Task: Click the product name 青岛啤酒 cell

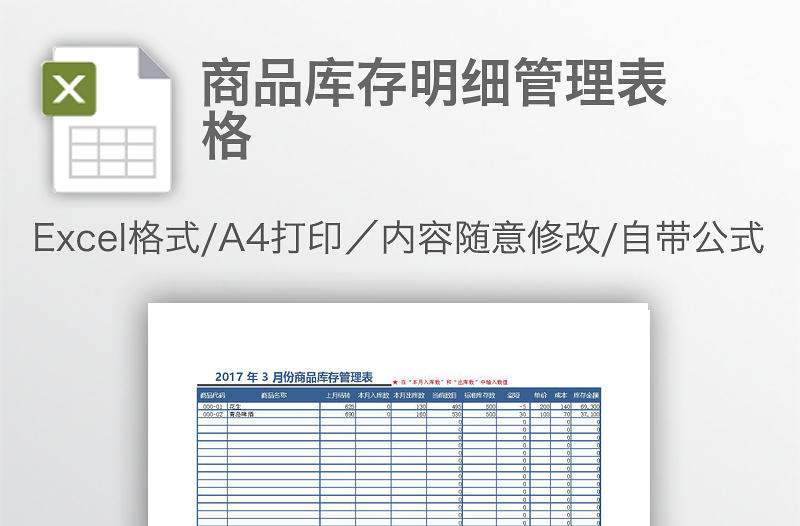Action: click(273, 414)
